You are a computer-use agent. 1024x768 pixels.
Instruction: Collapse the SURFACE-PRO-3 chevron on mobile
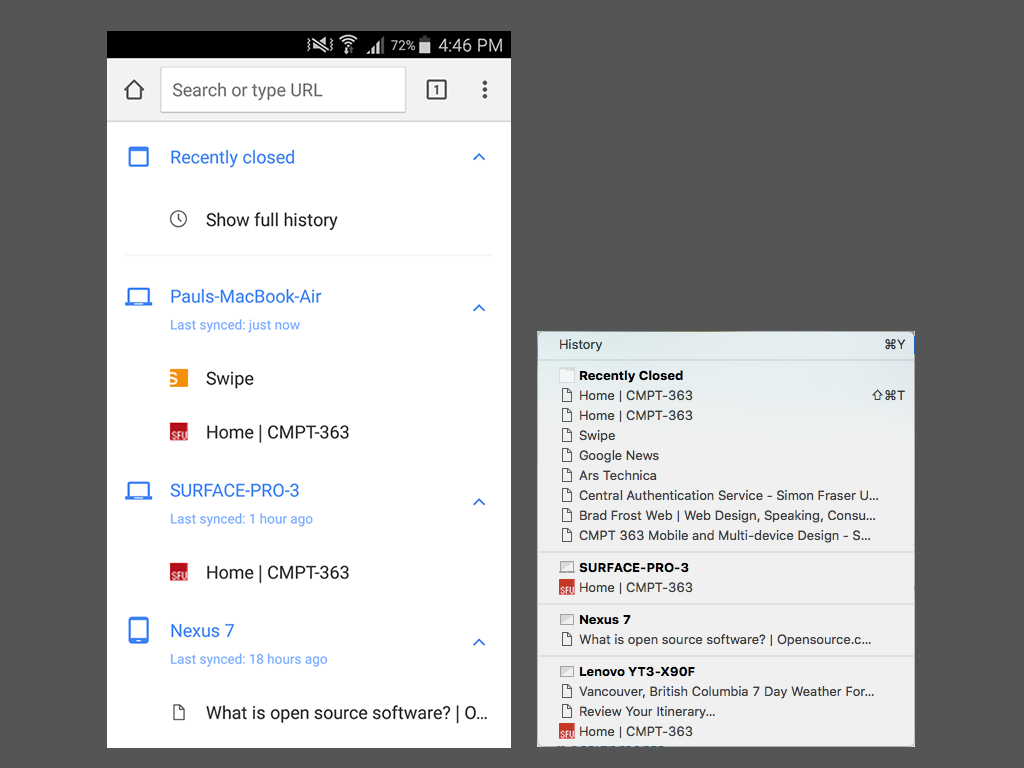(x=479, y=502)
